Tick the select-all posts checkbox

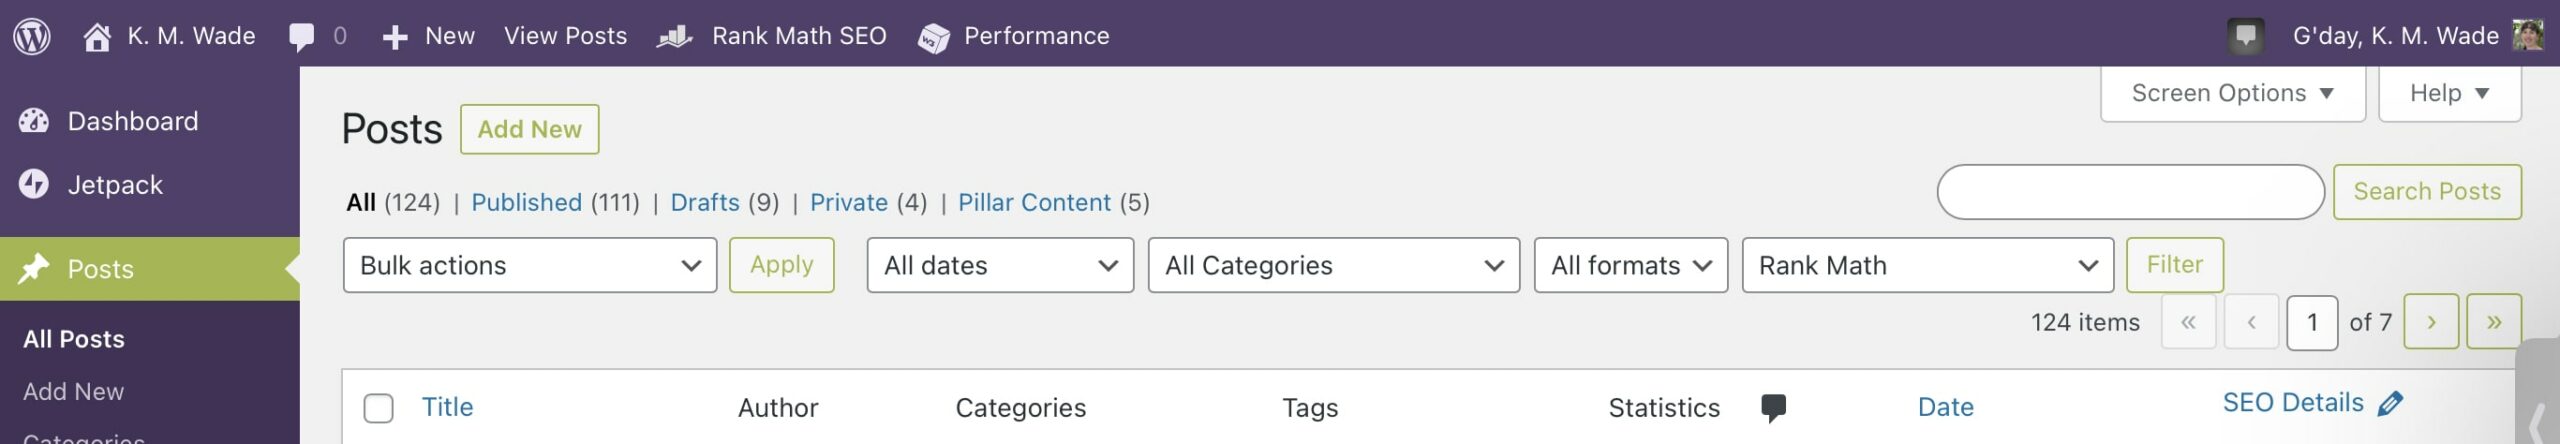tap(378, 408)
